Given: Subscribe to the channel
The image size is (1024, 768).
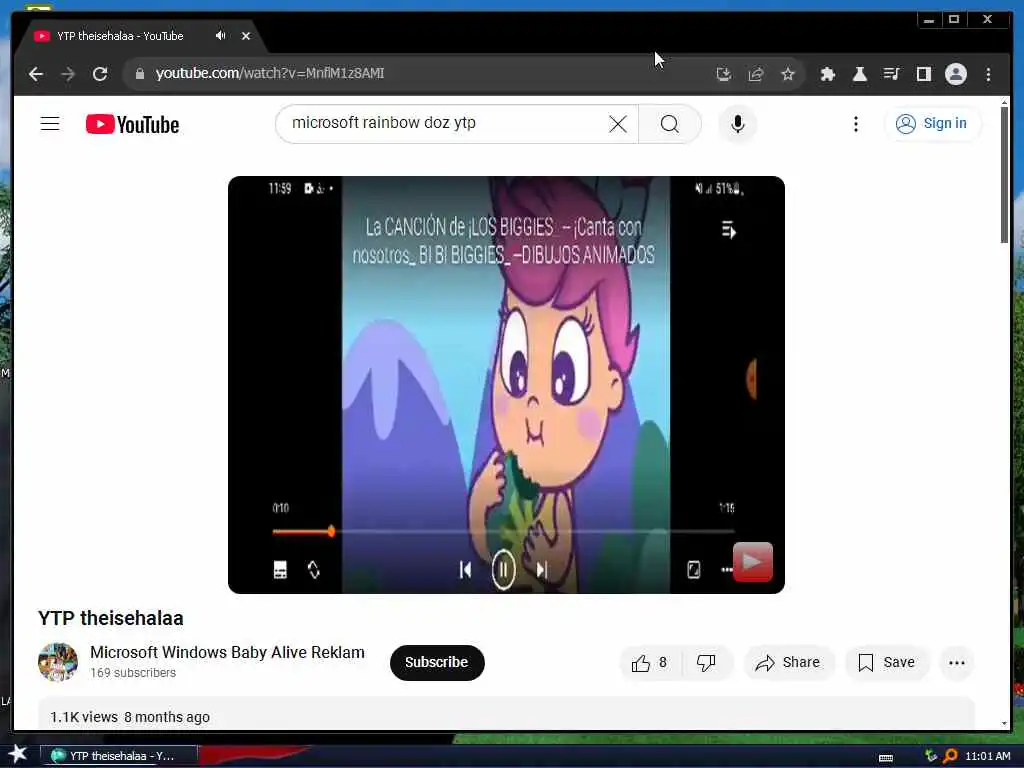Looking at the screenshot, I should [x=437, y=662].
